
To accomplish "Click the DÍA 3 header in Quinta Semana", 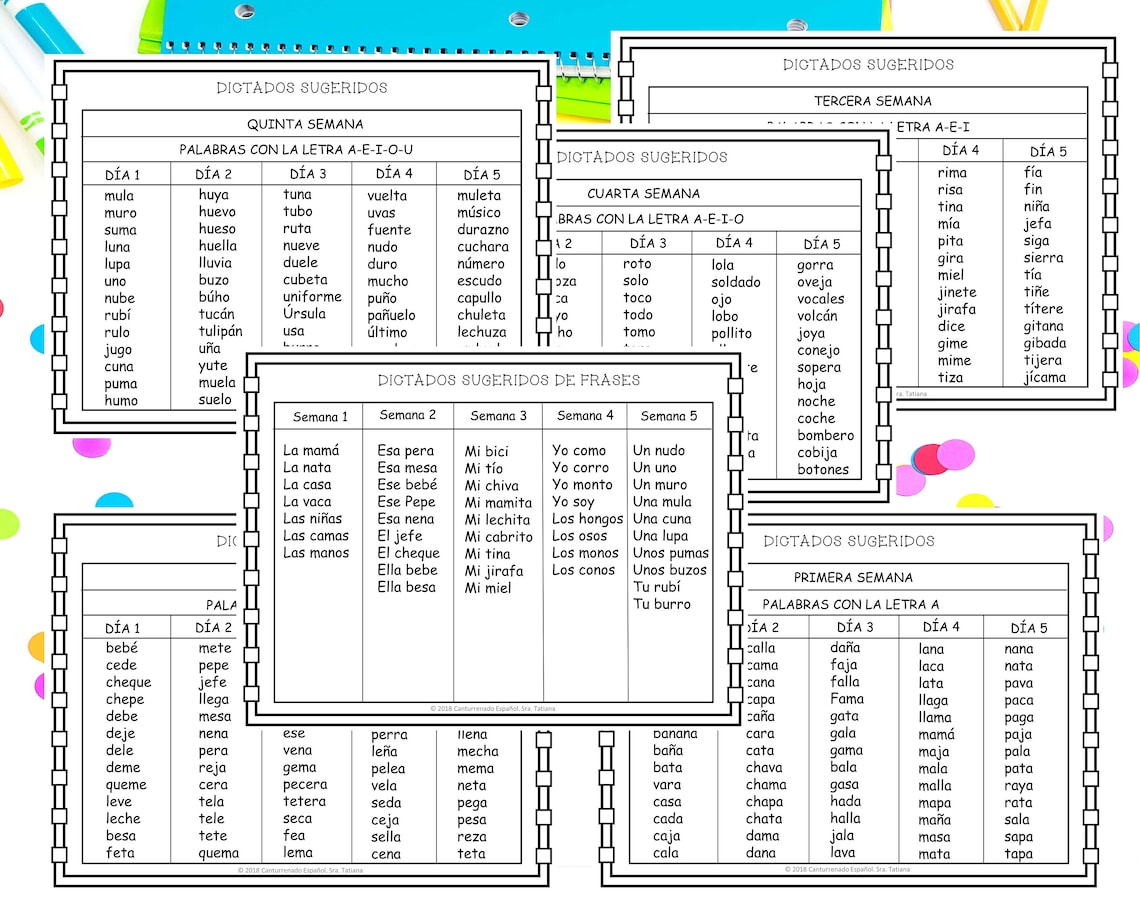I will pyautogui.click(x=308, y=174).
